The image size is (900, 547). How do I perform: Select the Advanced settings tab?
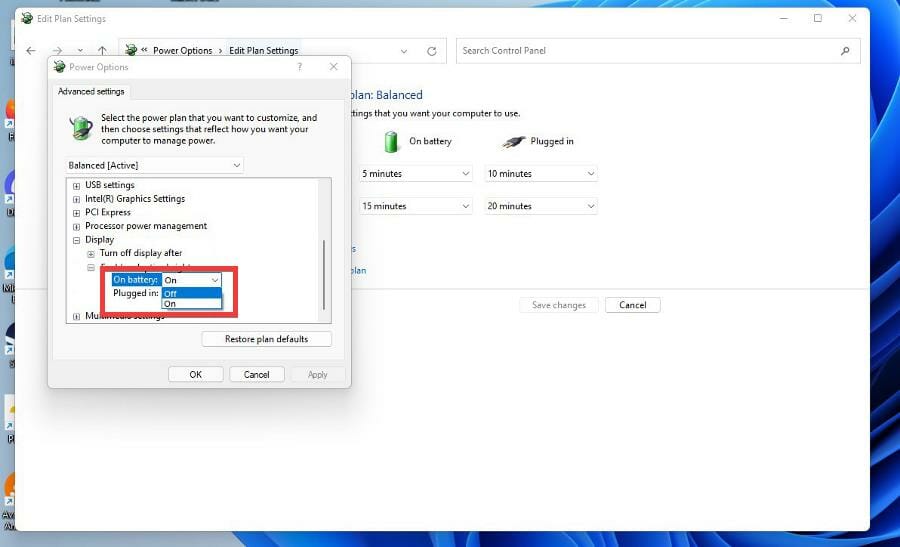coord(91,92)
